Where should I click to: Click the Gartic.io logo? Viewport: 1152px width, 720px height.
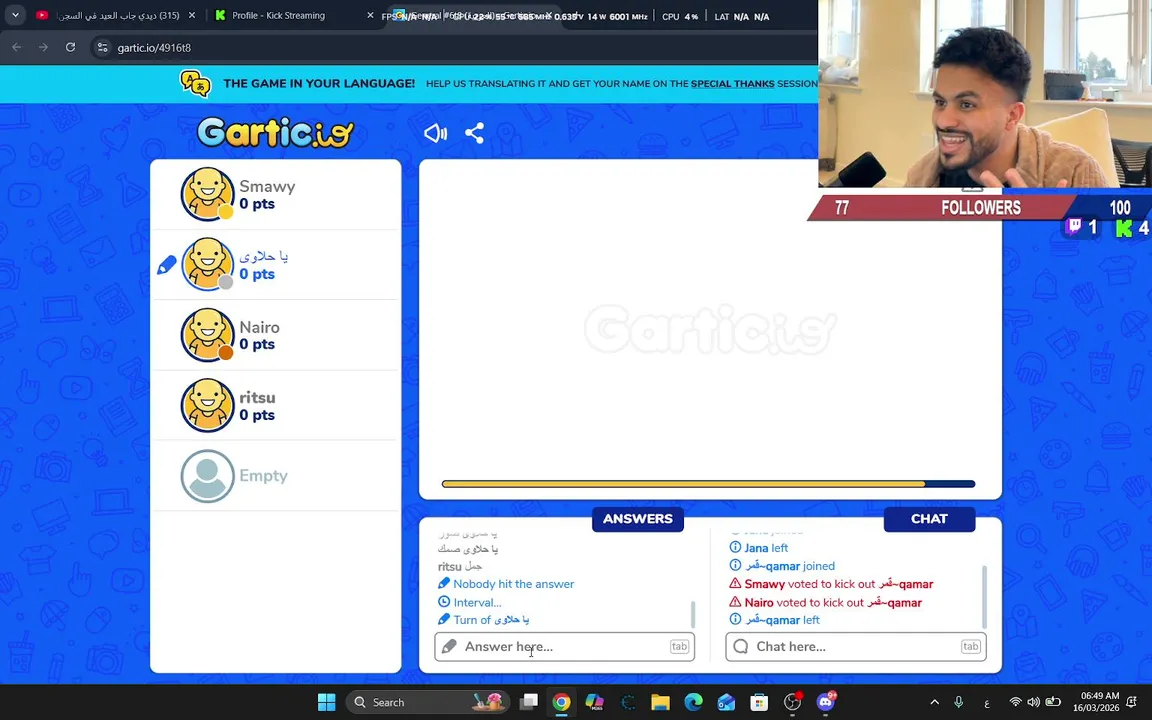pyautogui.click(x=276, y=132)
